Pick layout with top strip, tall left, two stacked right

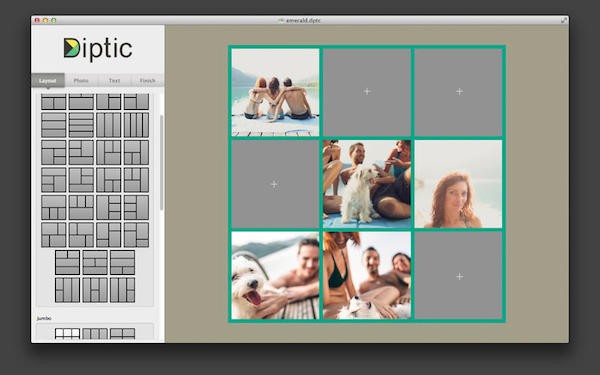click(54, 152)
